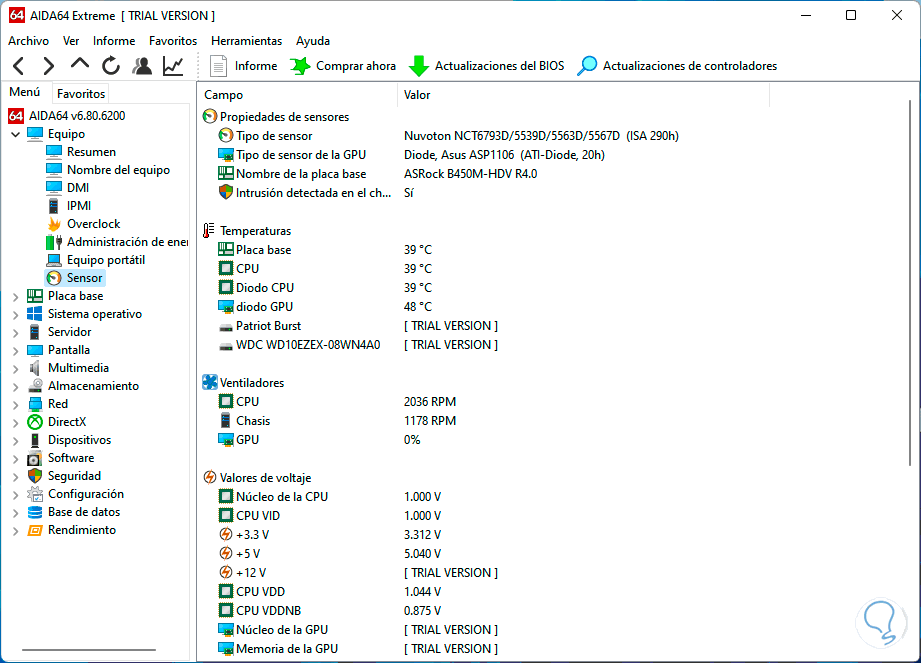Image resolution: width=921 pixels, height=663 pixels.
Task: Switch to the Favoritos tab in sidebar
Action: click(x=80, y=93)
